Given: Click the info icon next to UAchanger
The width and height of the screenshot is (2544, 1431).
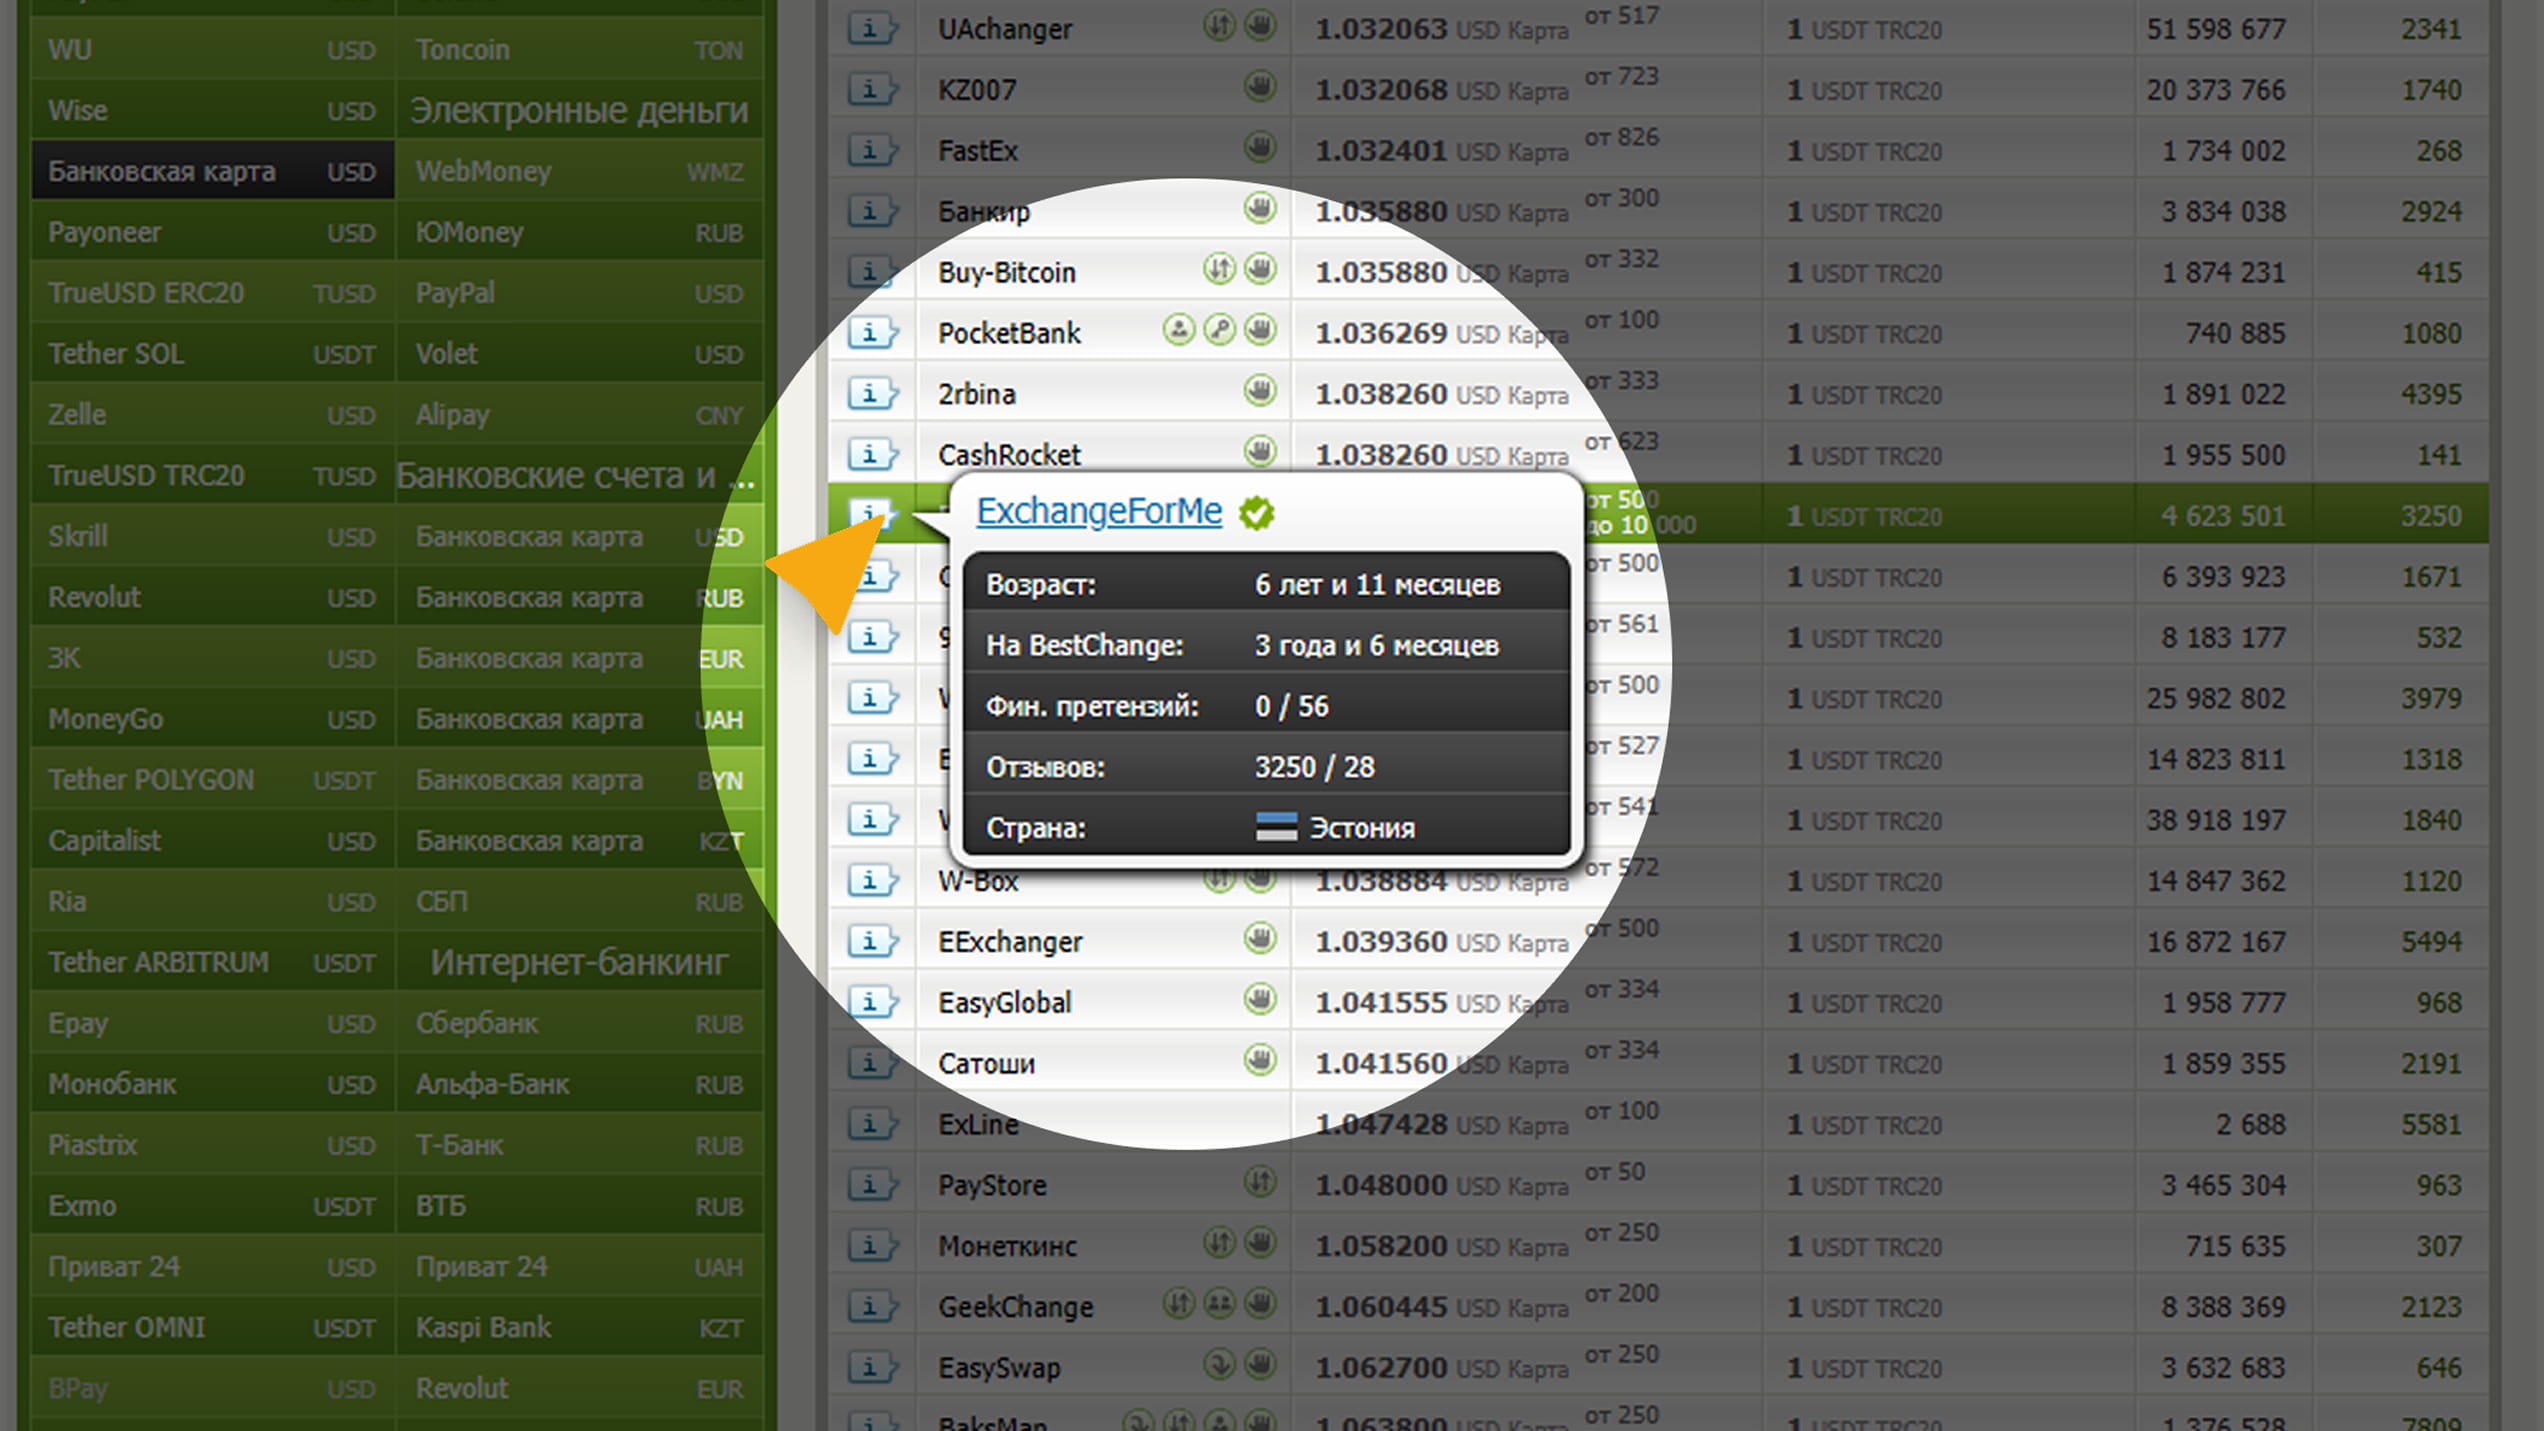Looking at the screenshot, I should click(871, 29).
